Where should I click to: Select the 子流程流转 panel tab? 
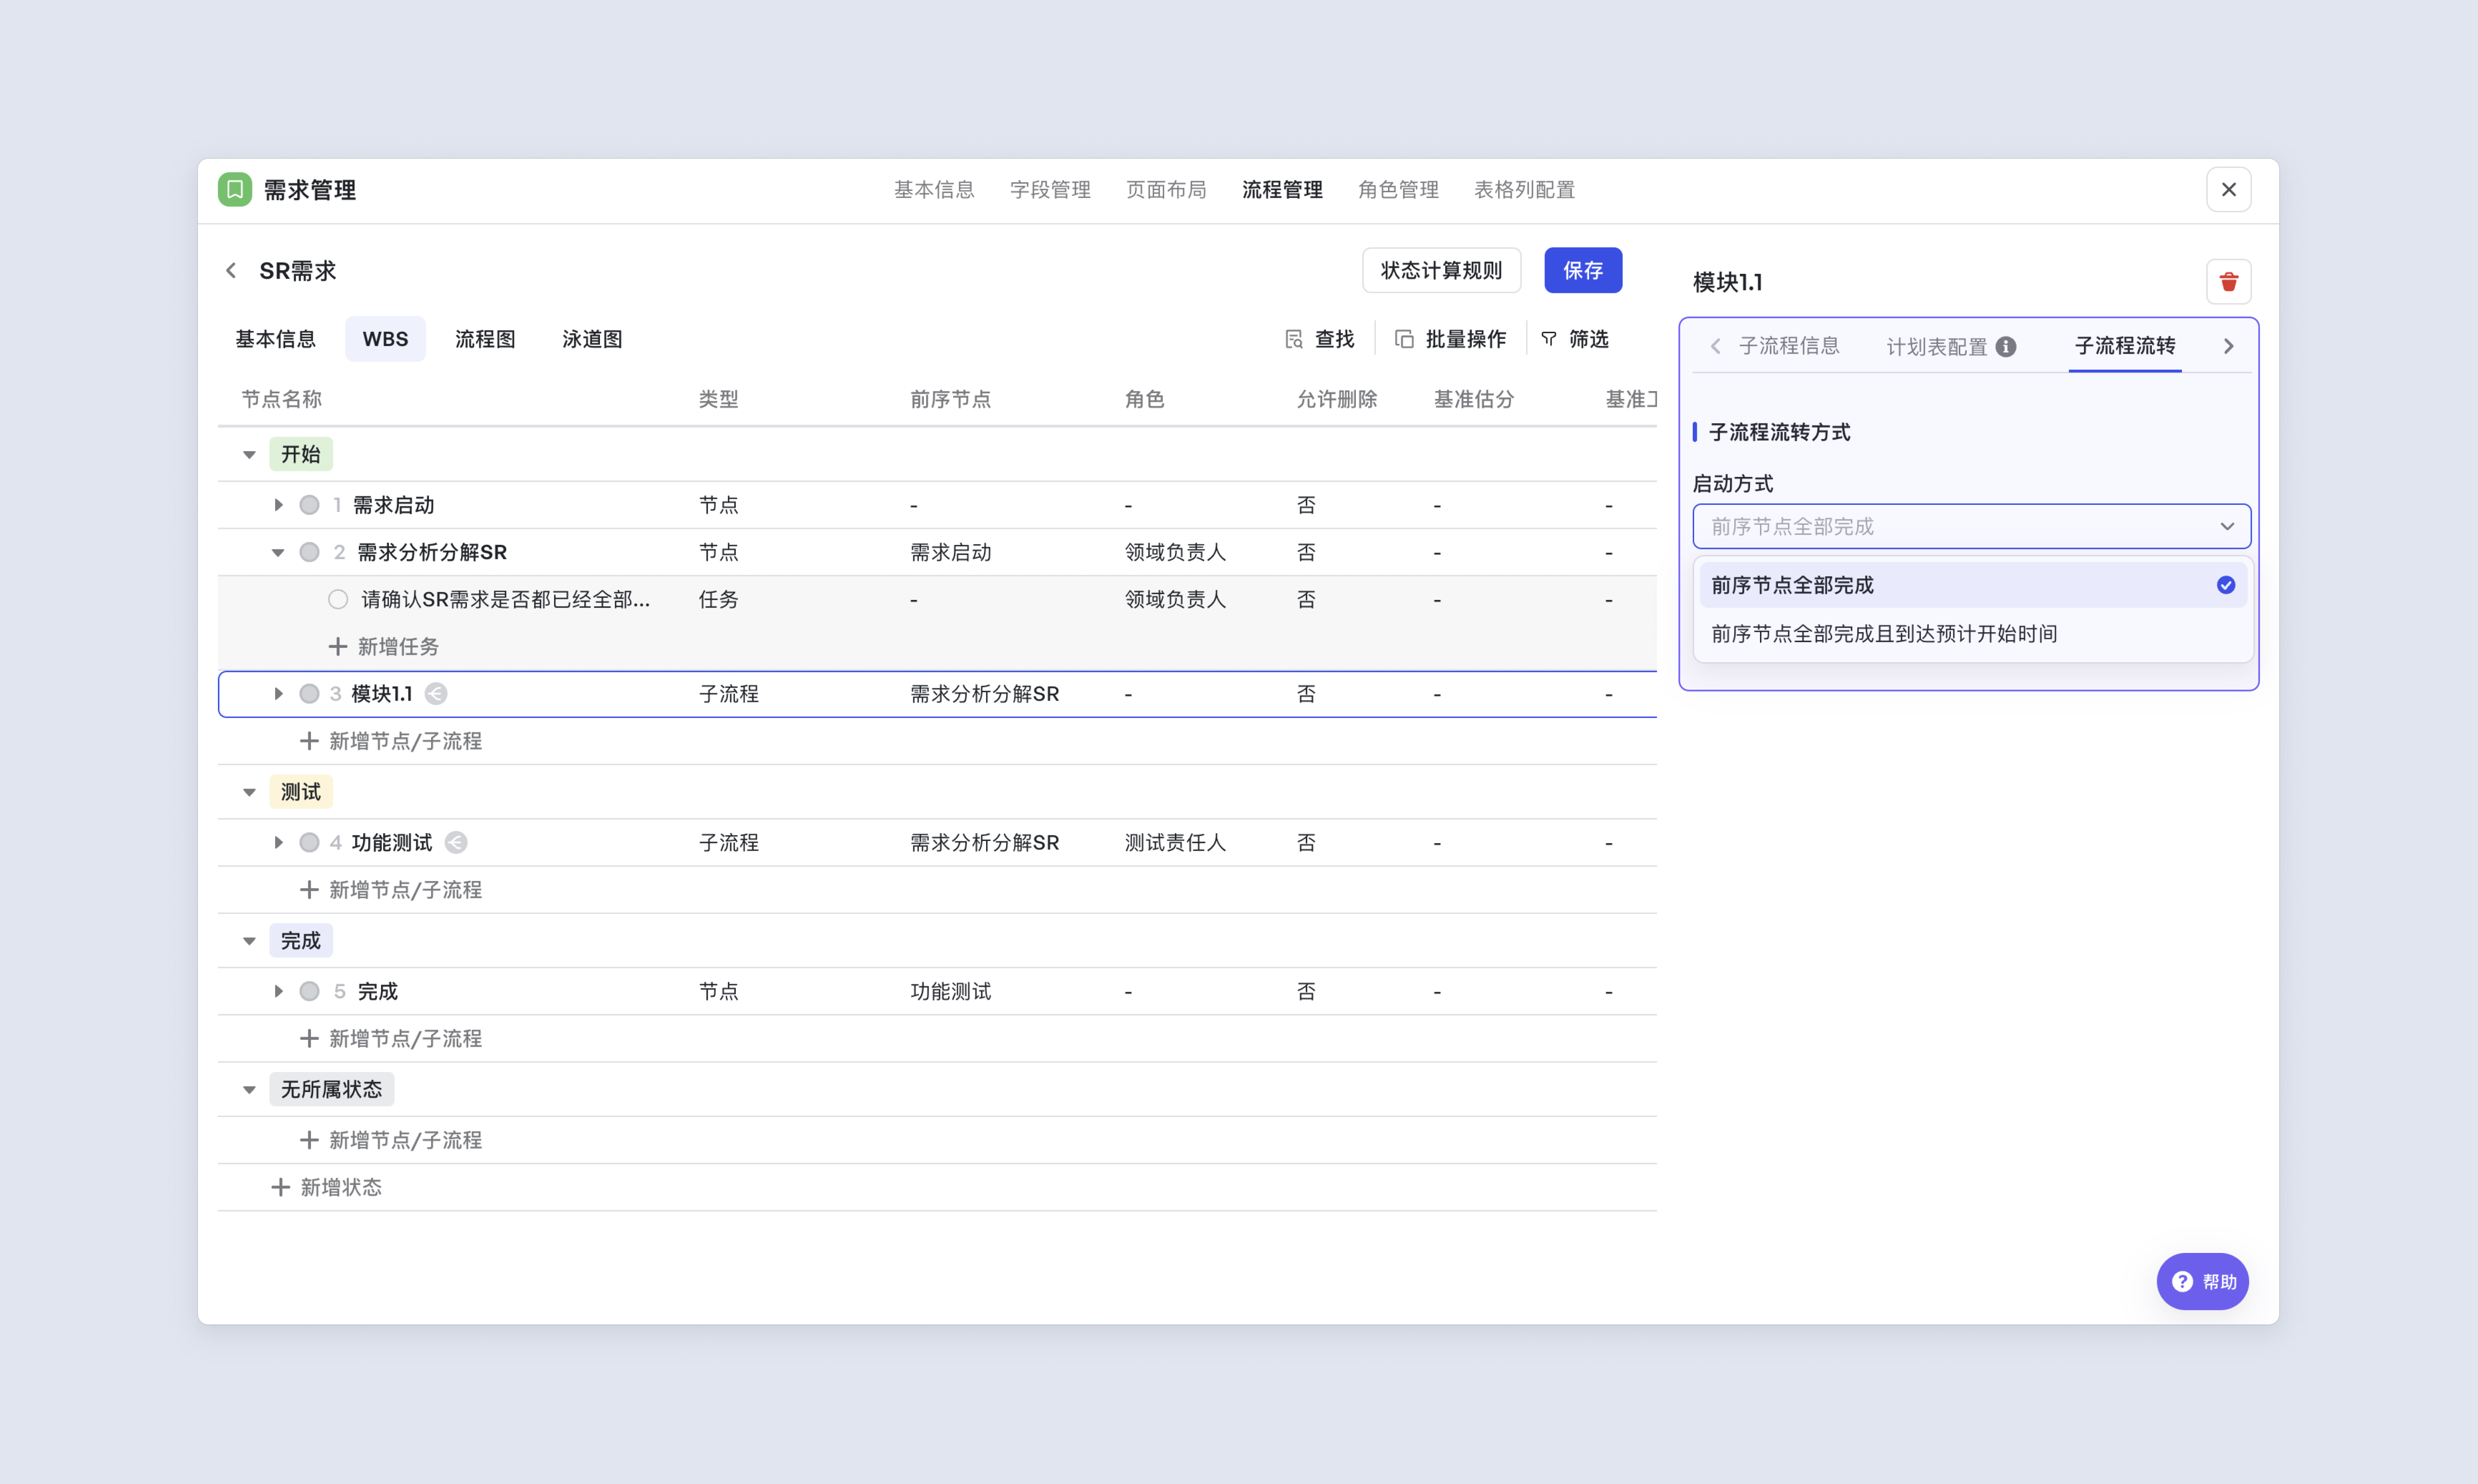pos(2124,346)
